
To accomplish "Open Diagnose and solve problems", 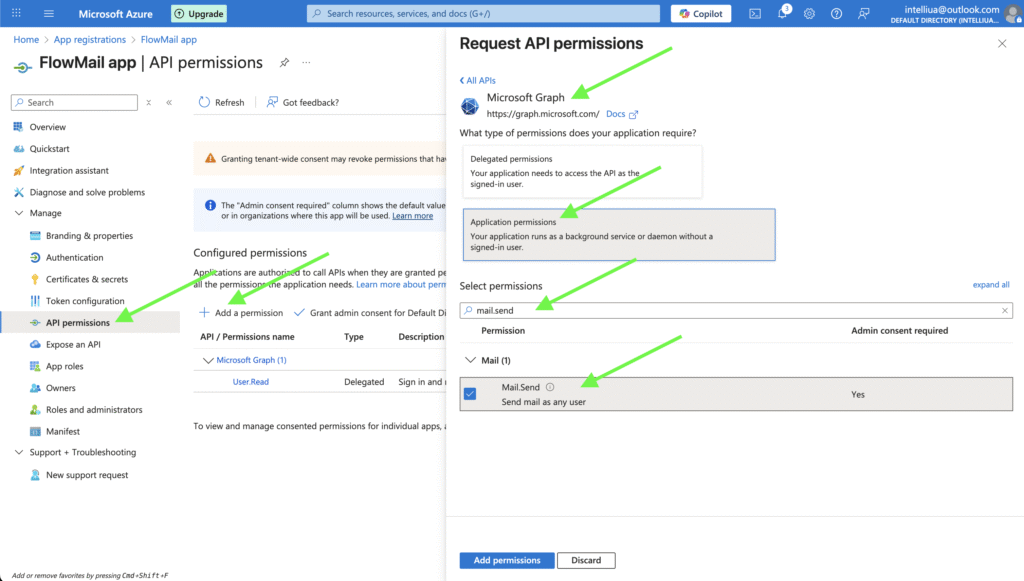I will click(90, 192).
